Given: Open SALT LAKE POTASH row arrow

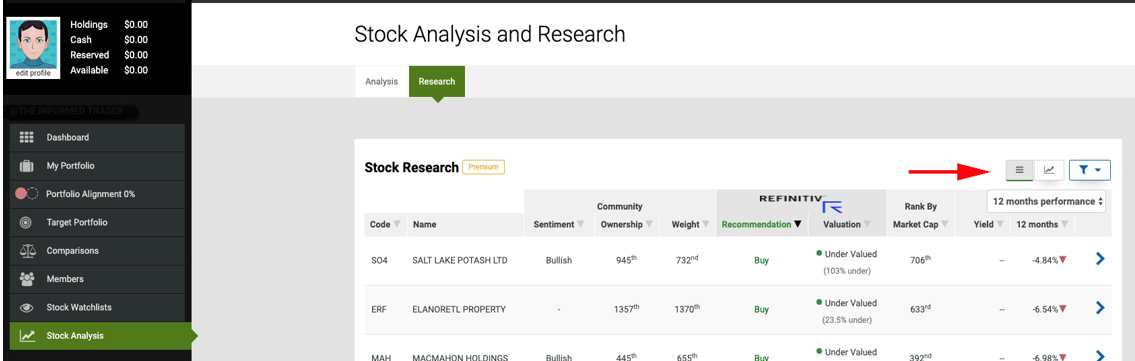Looking at the screenshot, I should [x=1101, y=258].
